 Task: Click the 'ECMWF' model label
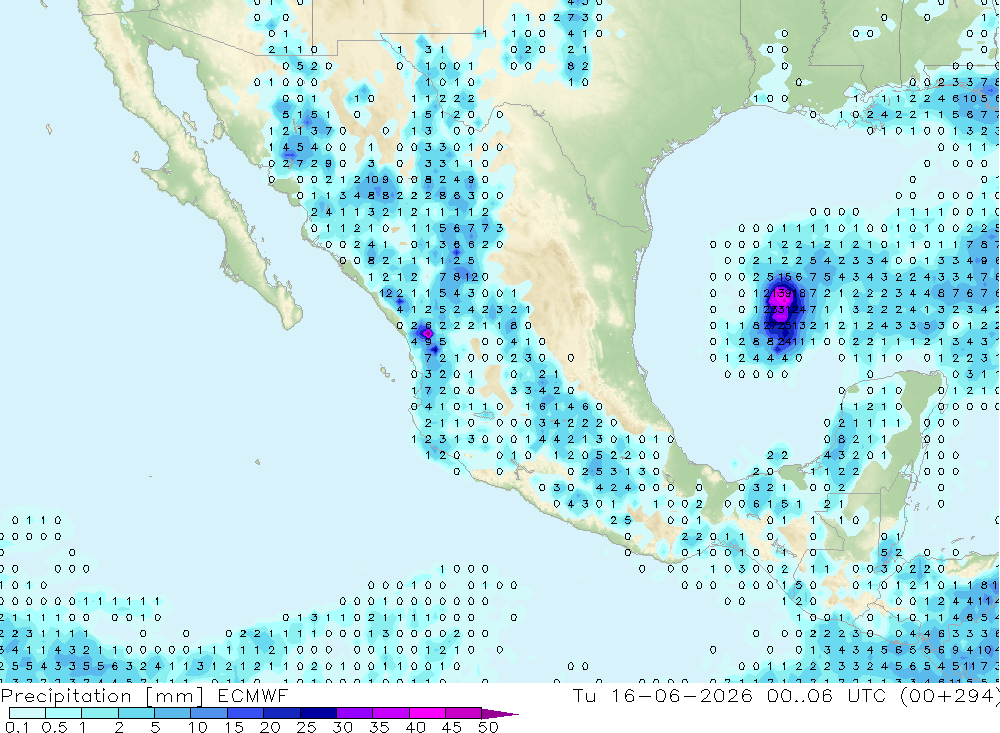tap(253, 696)
